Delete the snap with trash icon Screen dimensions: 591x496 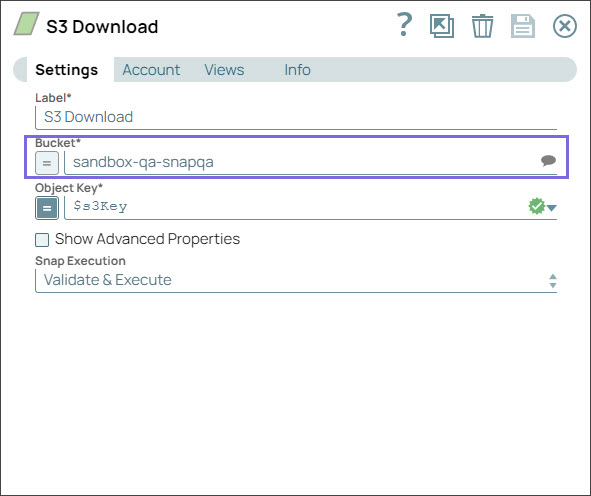point(482,26)
